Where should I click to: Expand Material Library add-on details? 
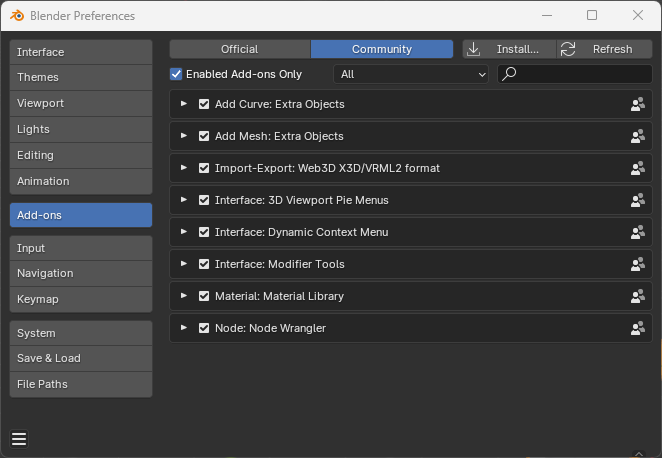click(184, 296)
